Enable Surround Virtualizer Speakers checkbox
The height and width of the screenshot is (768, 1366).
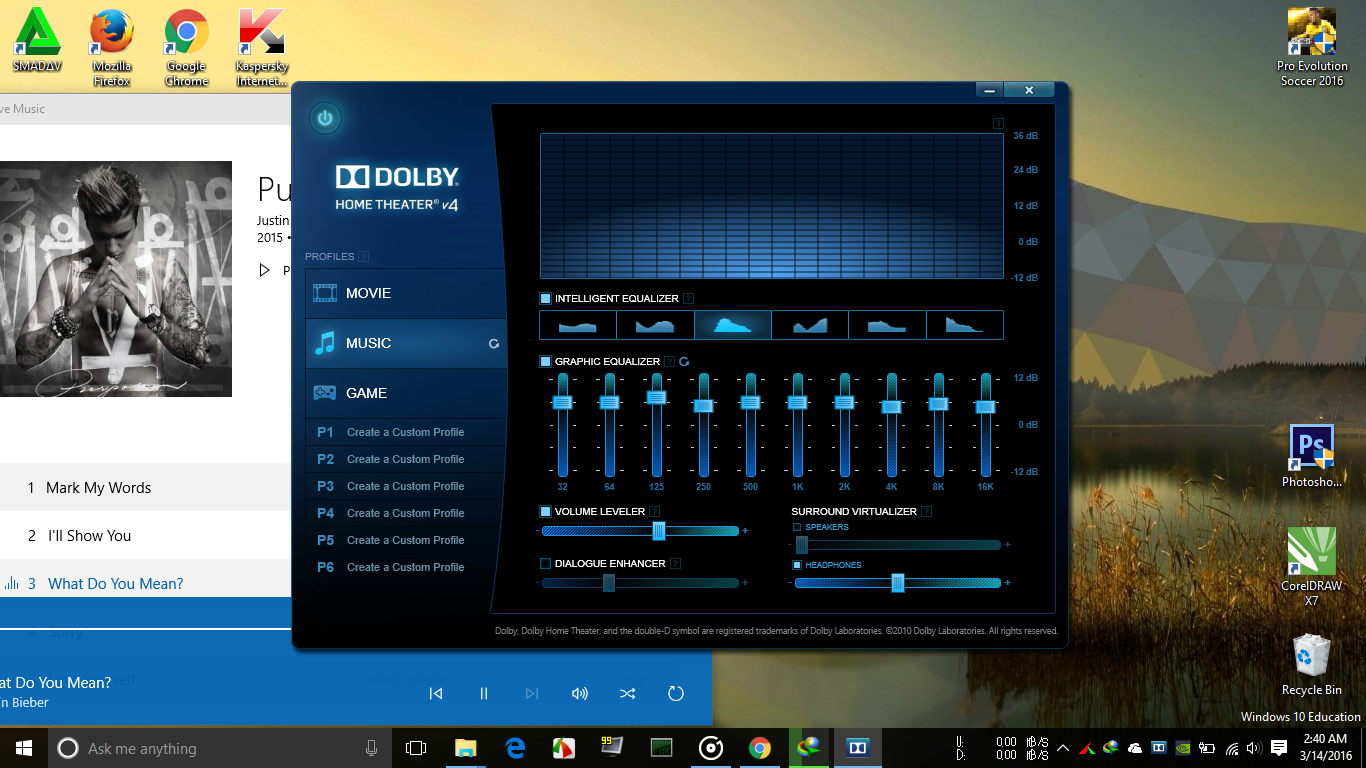tap(797, 527)
